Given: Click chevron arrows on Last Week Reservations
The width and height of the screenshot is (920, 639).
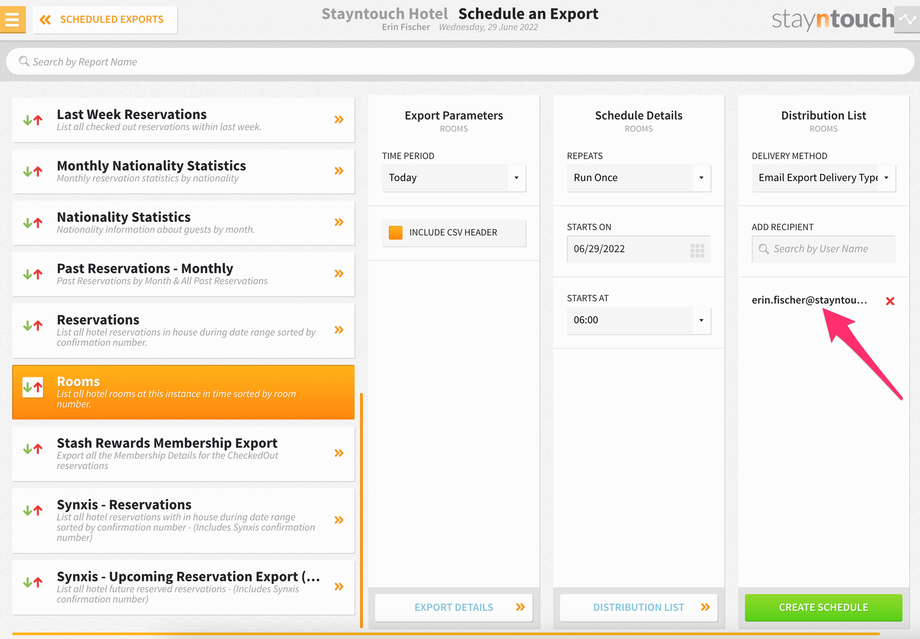Looking at the screenshot, I should point(339,120).
